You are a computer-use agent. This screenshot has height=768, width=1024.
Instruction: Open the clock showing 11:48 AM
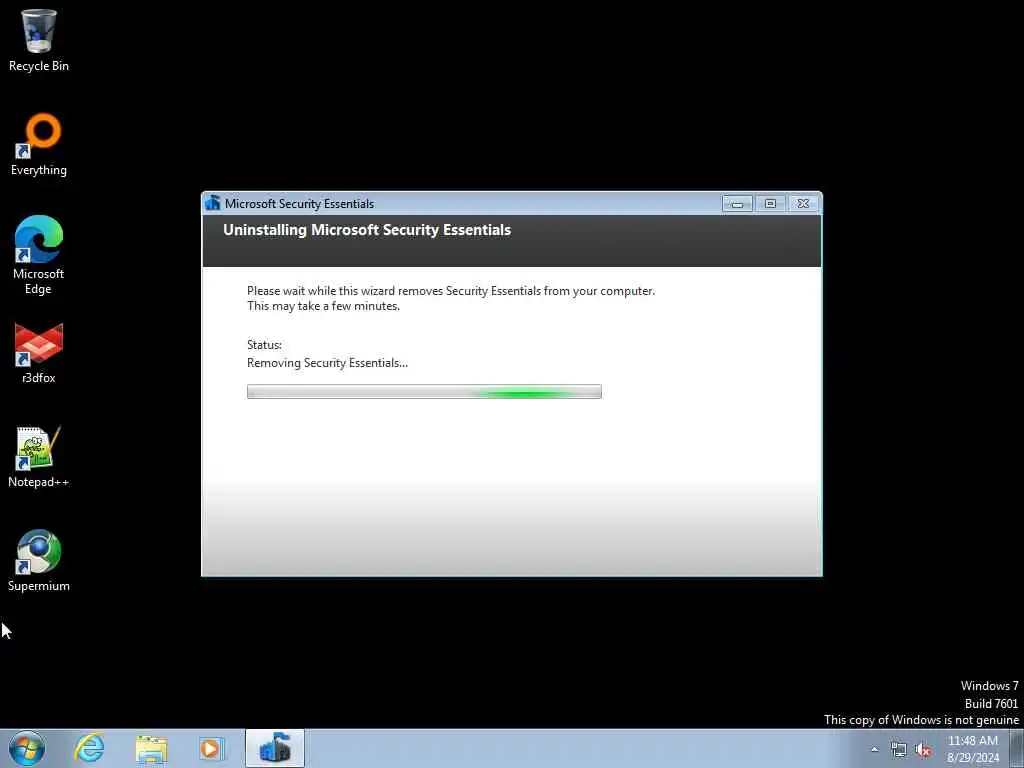coord(972,749)
